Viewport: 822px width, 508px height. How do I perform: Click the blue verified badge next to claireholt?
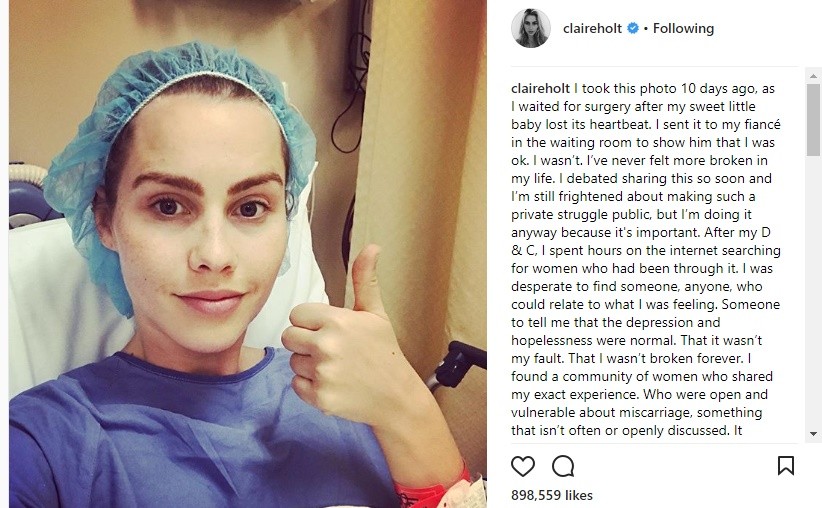tap(633, 28)
